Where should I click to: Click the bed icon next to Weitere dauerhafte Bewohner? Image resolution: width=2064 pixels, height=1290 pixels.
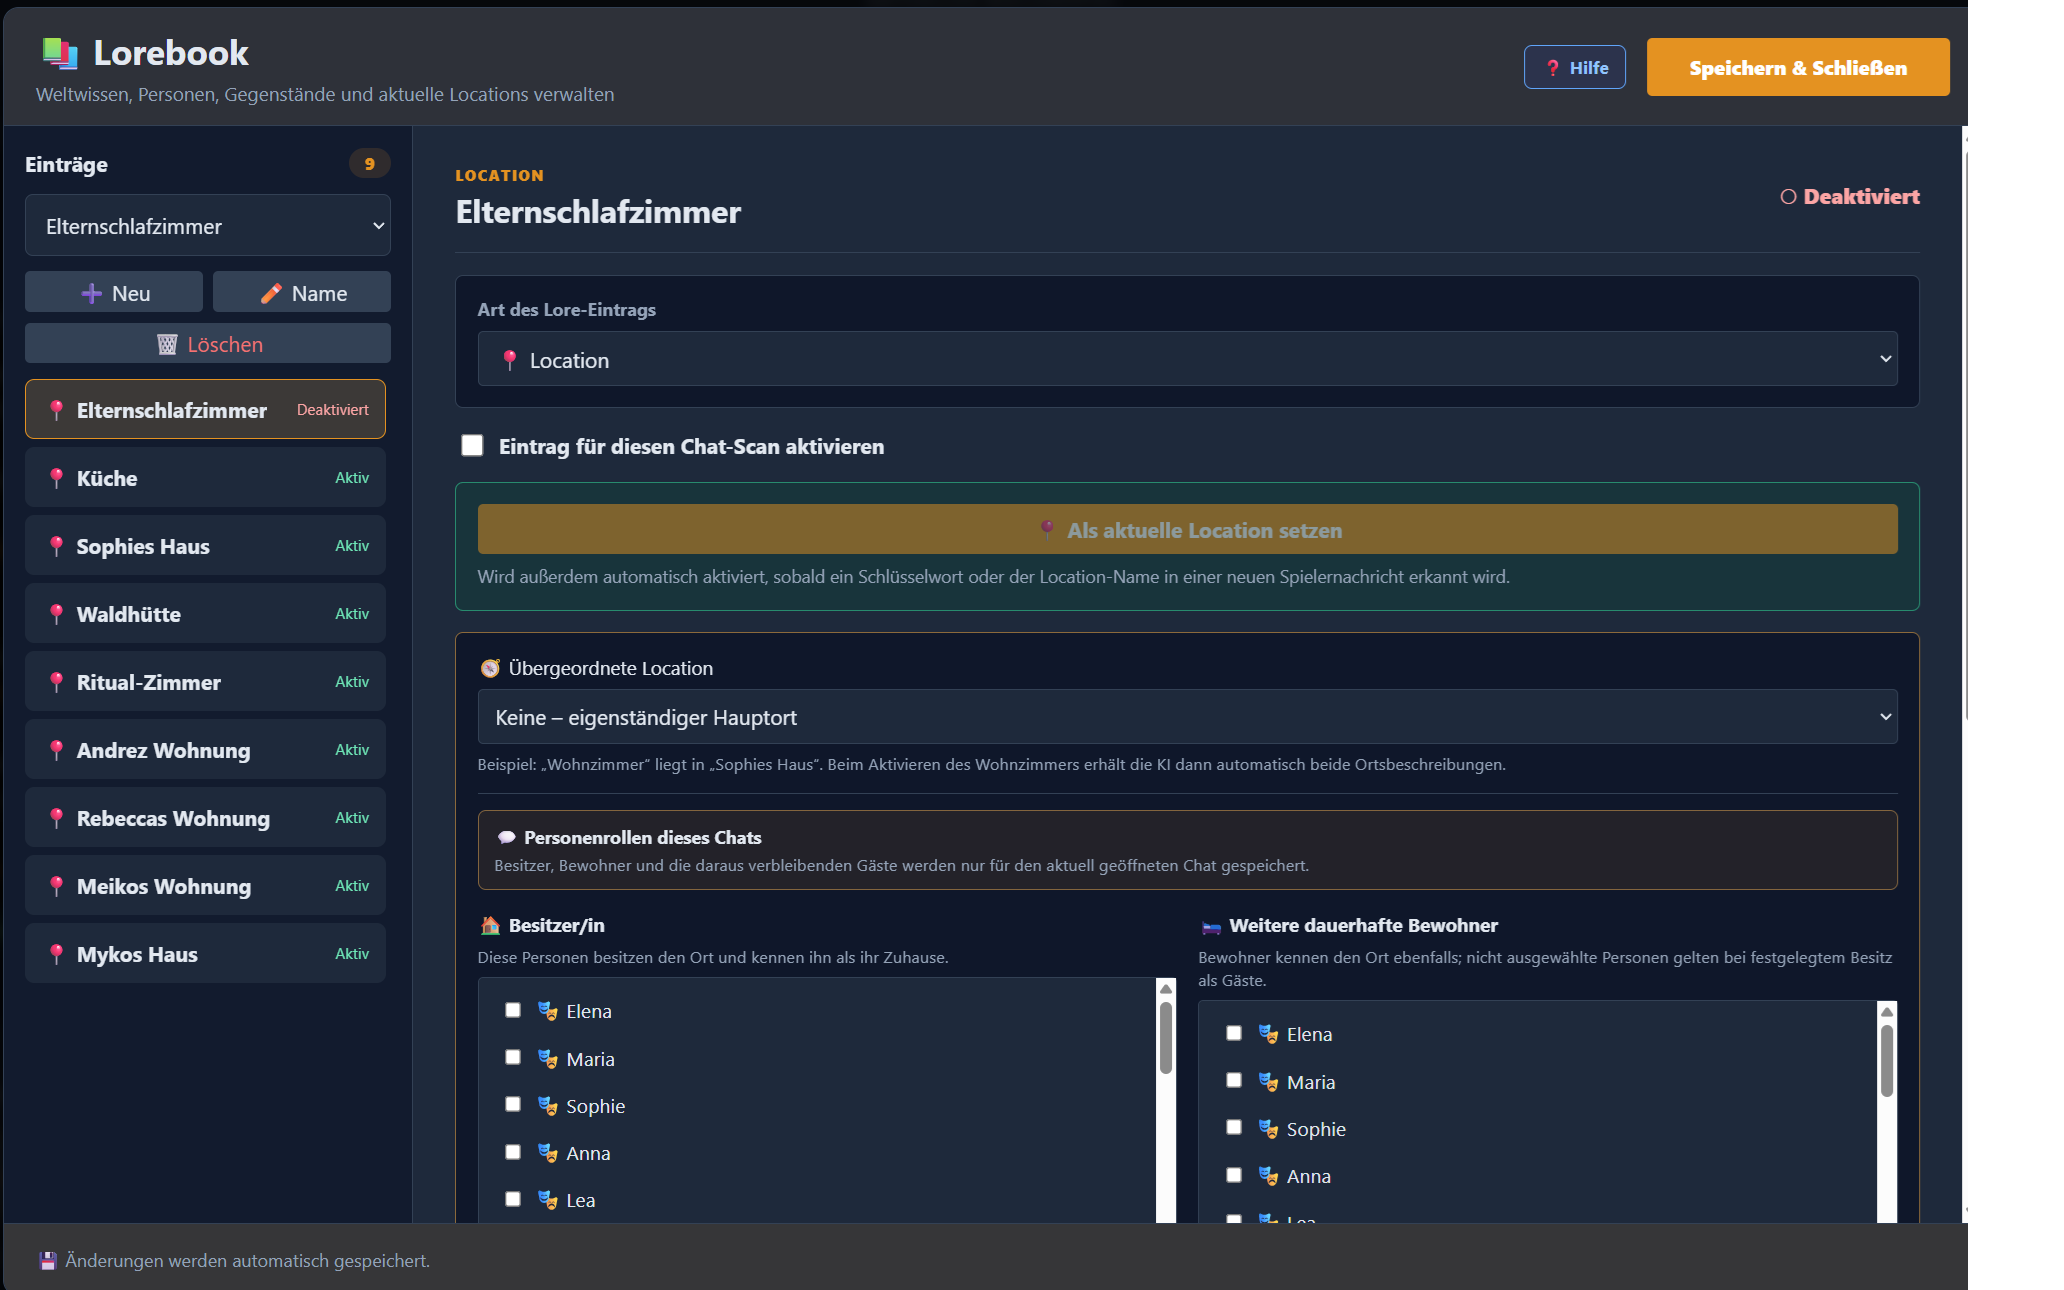[1211, 926]
